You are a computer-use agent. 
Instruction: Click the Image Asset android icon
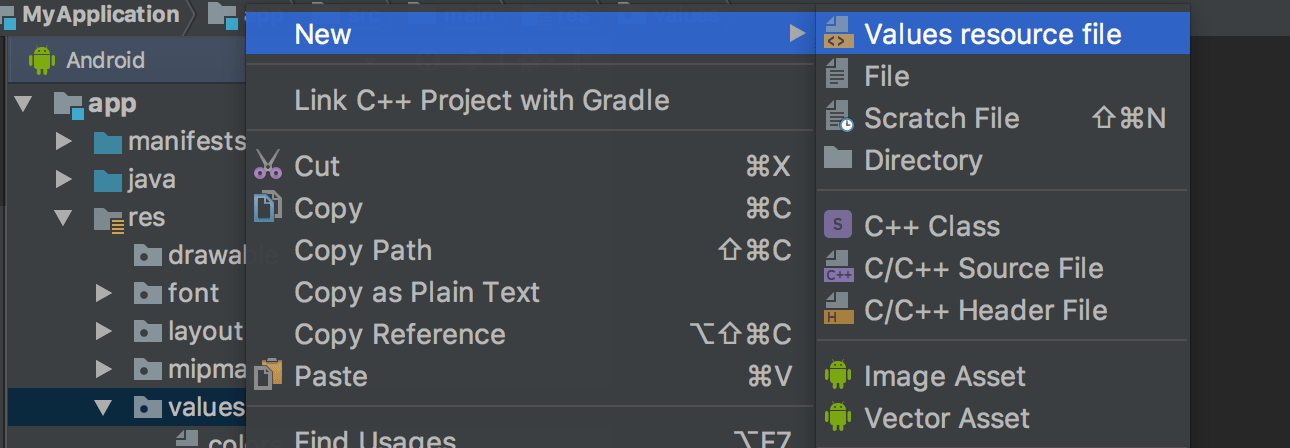(837, 376)
